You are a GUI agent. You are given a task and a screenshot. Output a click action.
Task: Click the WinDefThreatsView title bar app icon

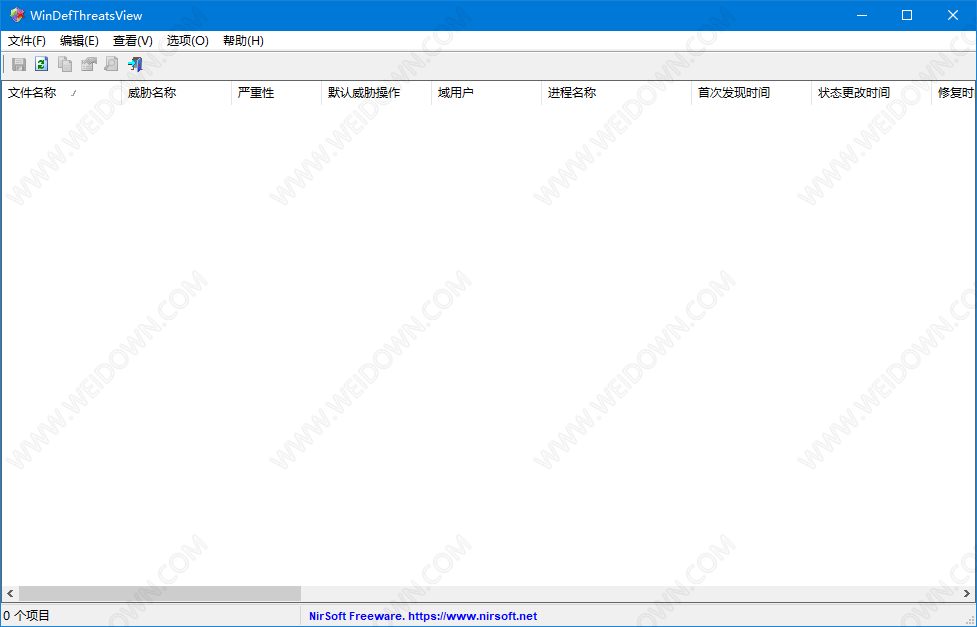17,15
